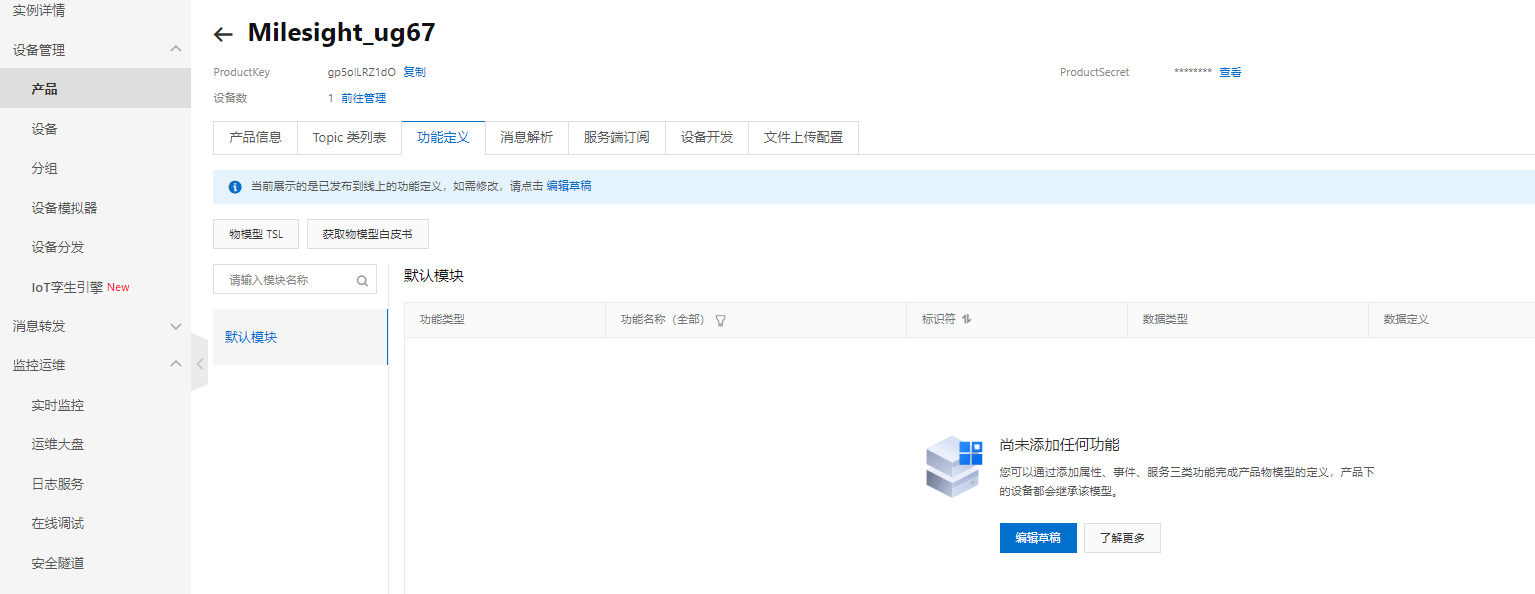1535x594 pixels.
Task: Collapse the 设备管理 menu section
Action: [x=176, y=49]
